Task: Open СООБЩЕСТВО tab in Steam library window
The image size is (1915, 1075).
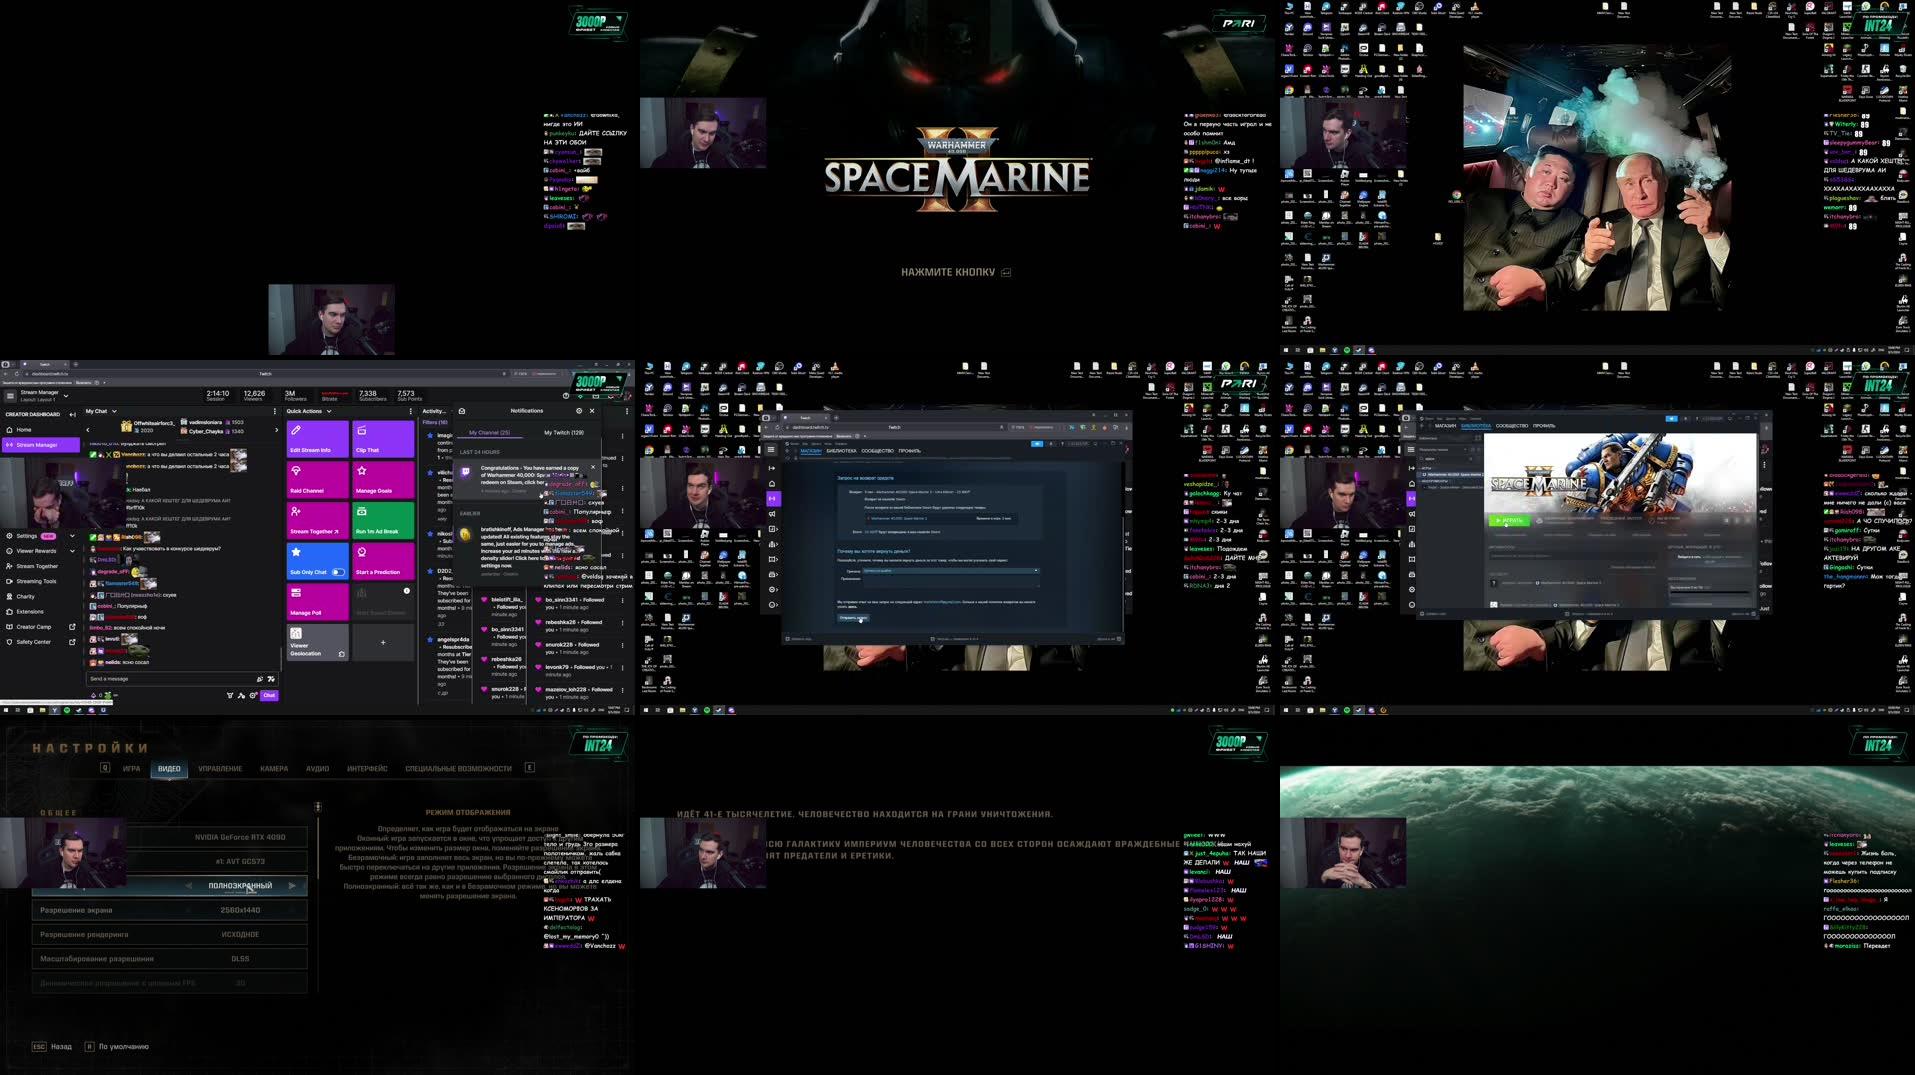Action: click(1511, 426)
